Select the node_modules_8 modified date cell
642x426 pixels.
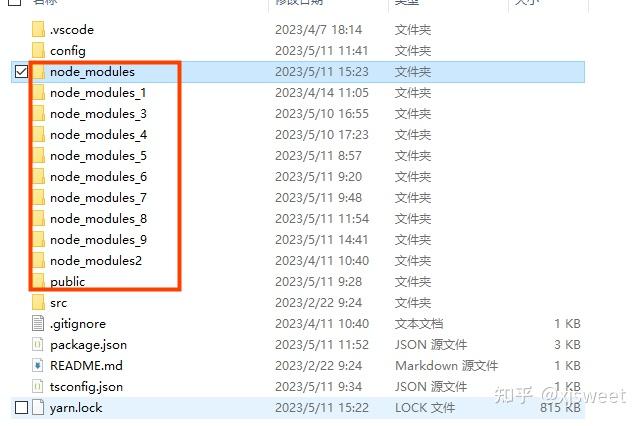pyautogui.click(x=322, y=219)
